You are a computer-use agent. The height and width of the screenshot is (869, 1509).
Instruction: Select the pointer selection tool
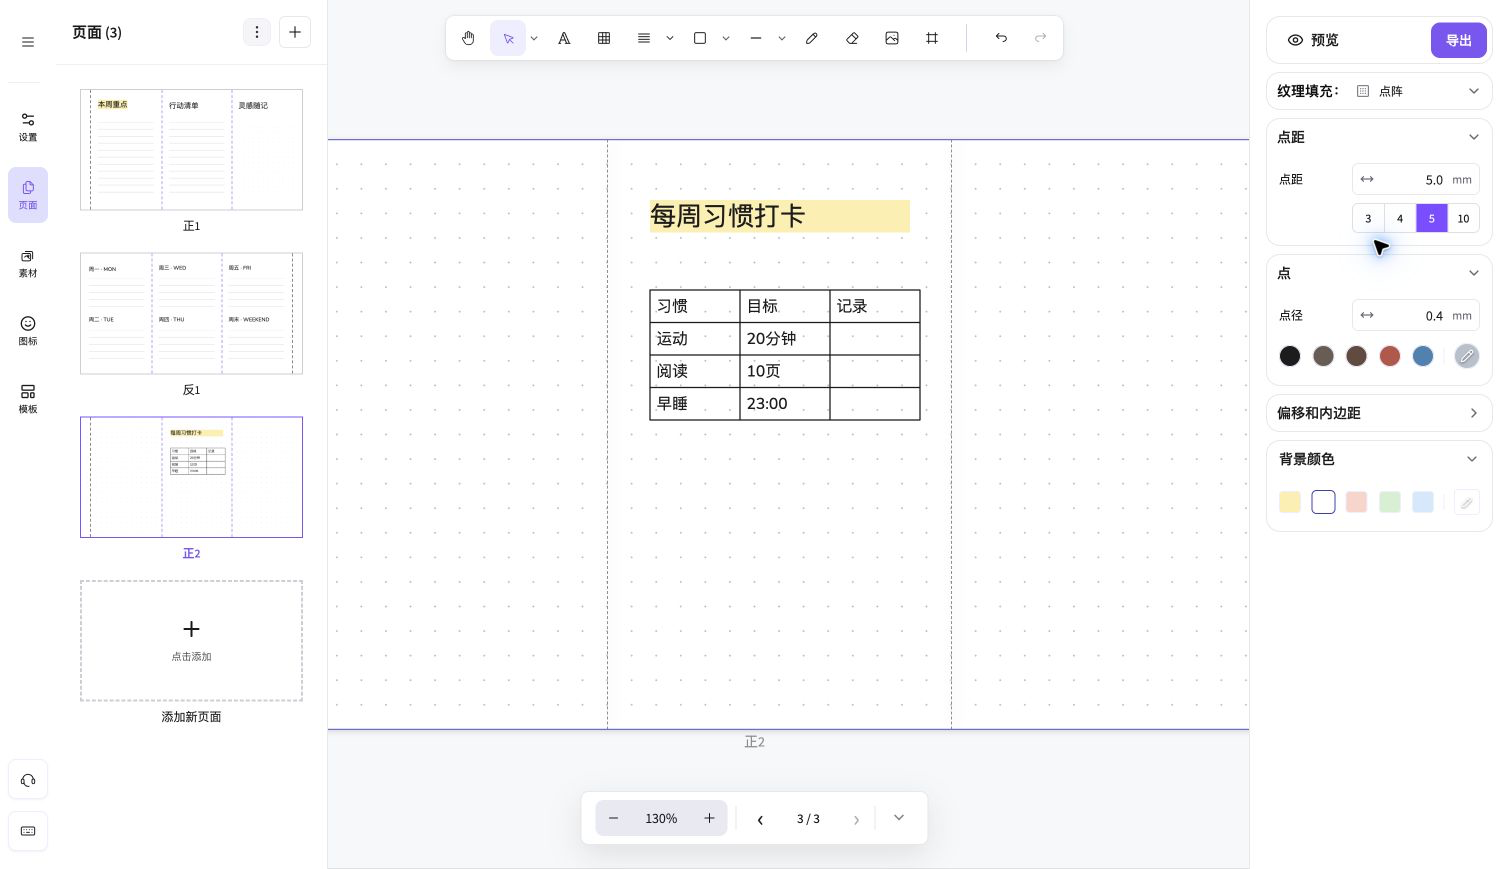point(508,38)
